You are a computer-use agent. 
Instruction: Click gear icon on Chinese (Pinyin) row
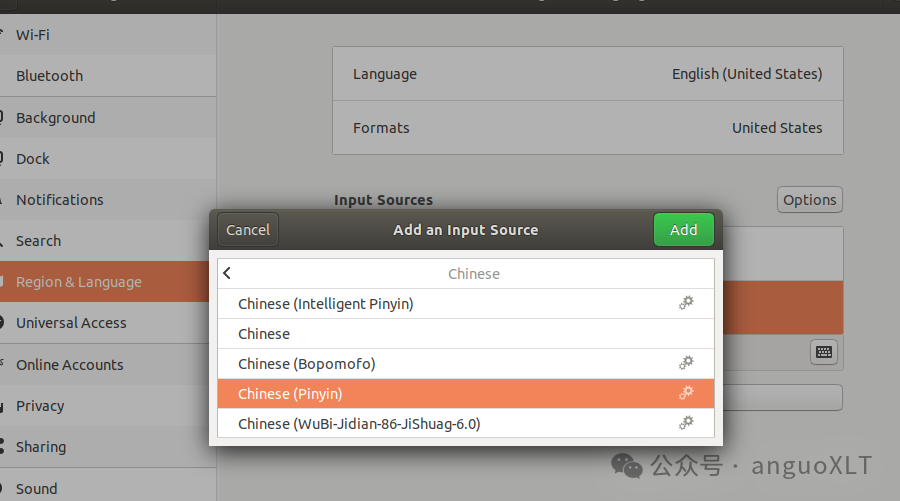click(x=686, y=393)
